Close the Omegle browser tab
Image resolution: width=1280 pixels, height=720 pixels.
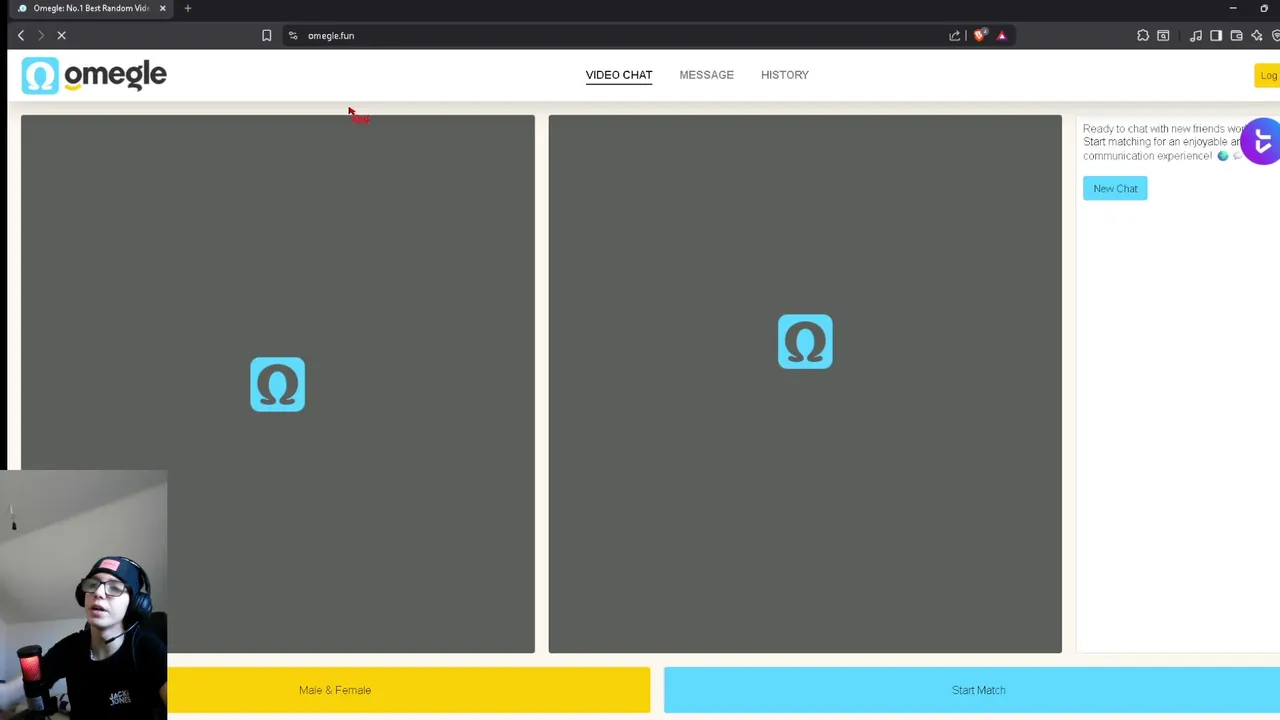[162, 8]
